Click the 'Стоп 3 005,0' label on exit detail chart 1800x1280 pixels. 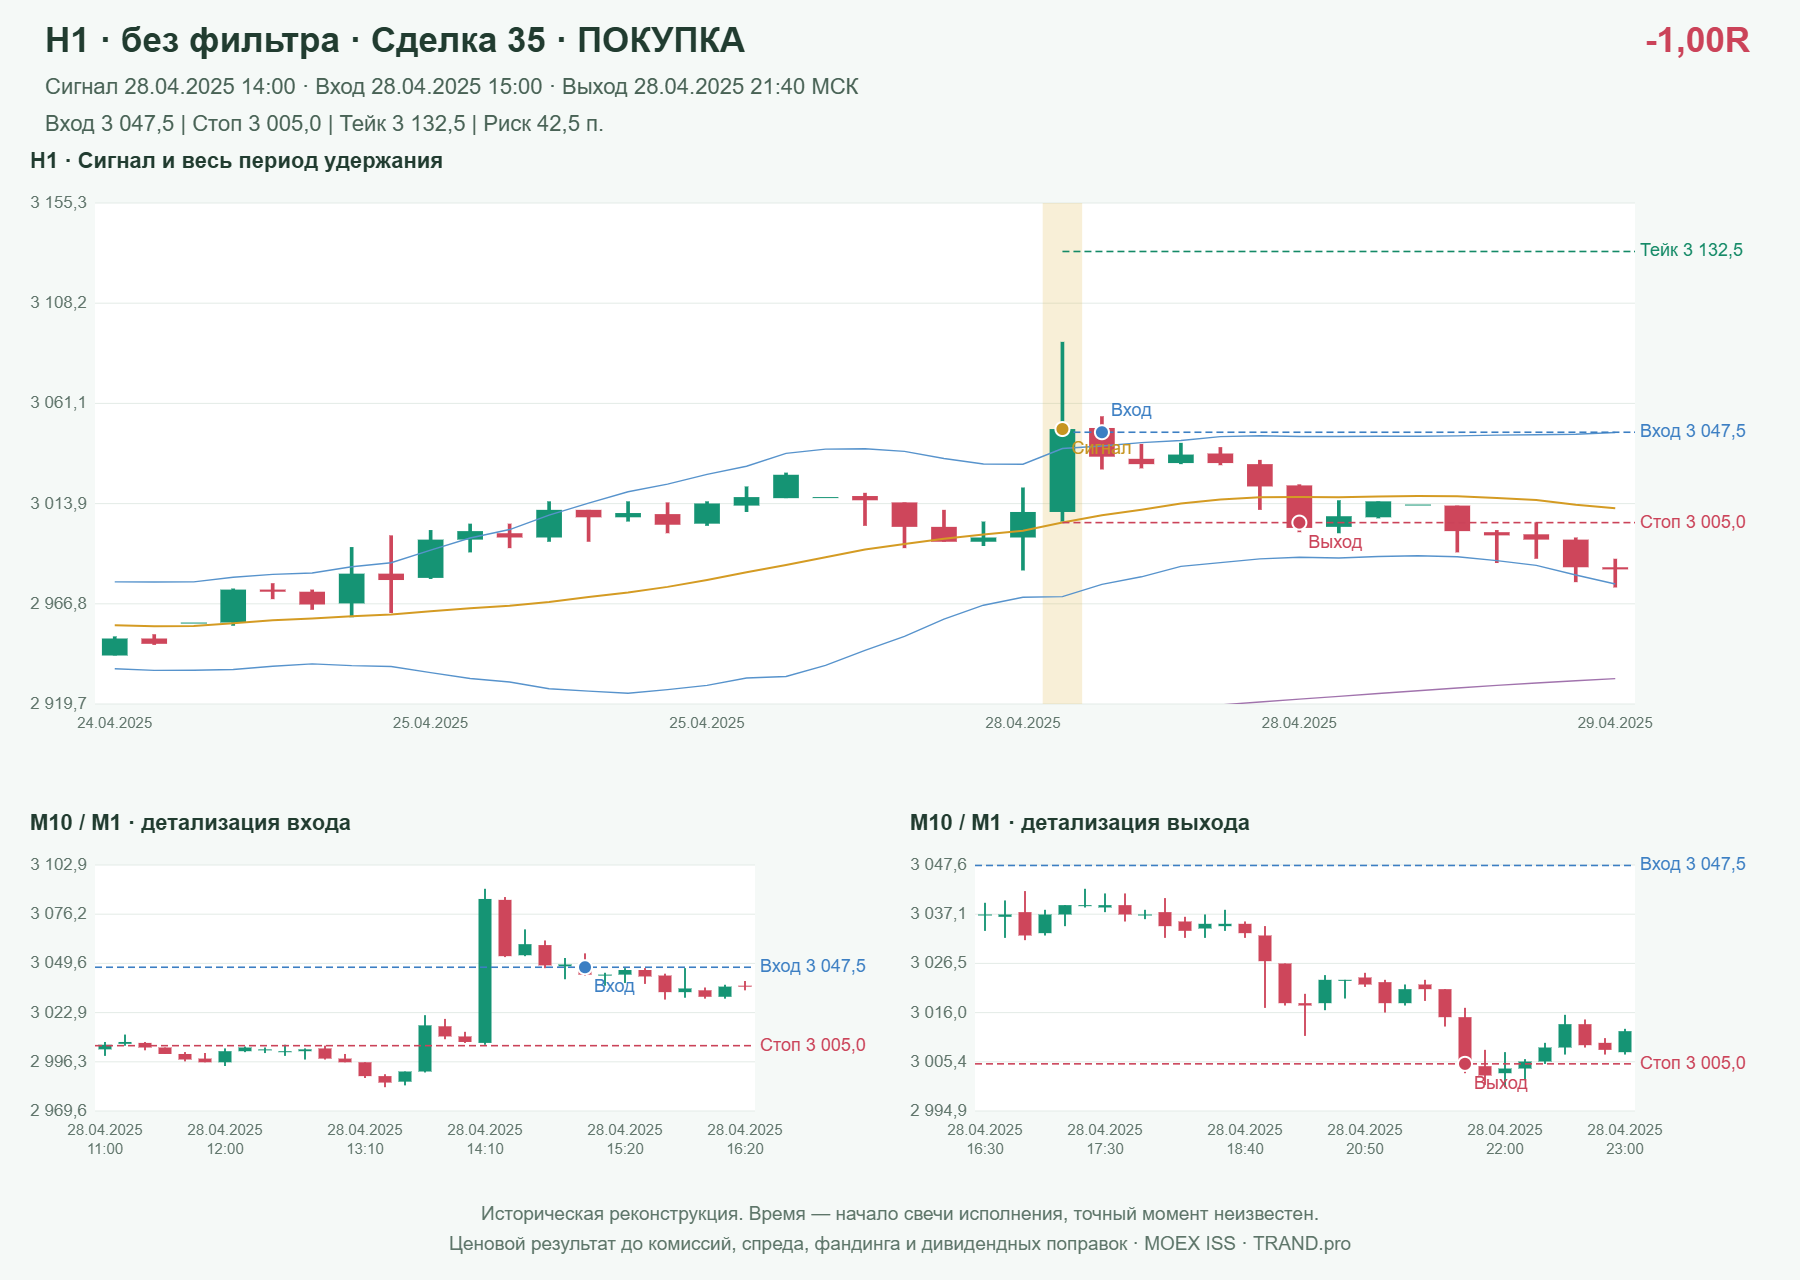[1692, 1063]
